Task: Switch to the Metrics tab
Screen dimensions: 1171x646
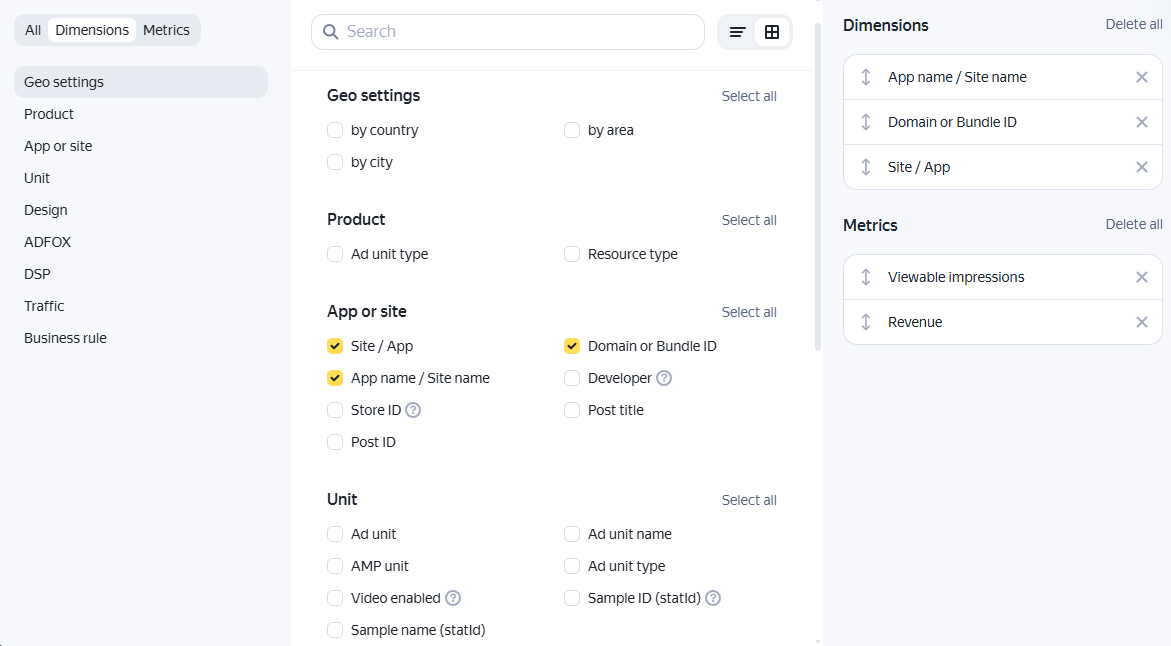Action: 166,30
